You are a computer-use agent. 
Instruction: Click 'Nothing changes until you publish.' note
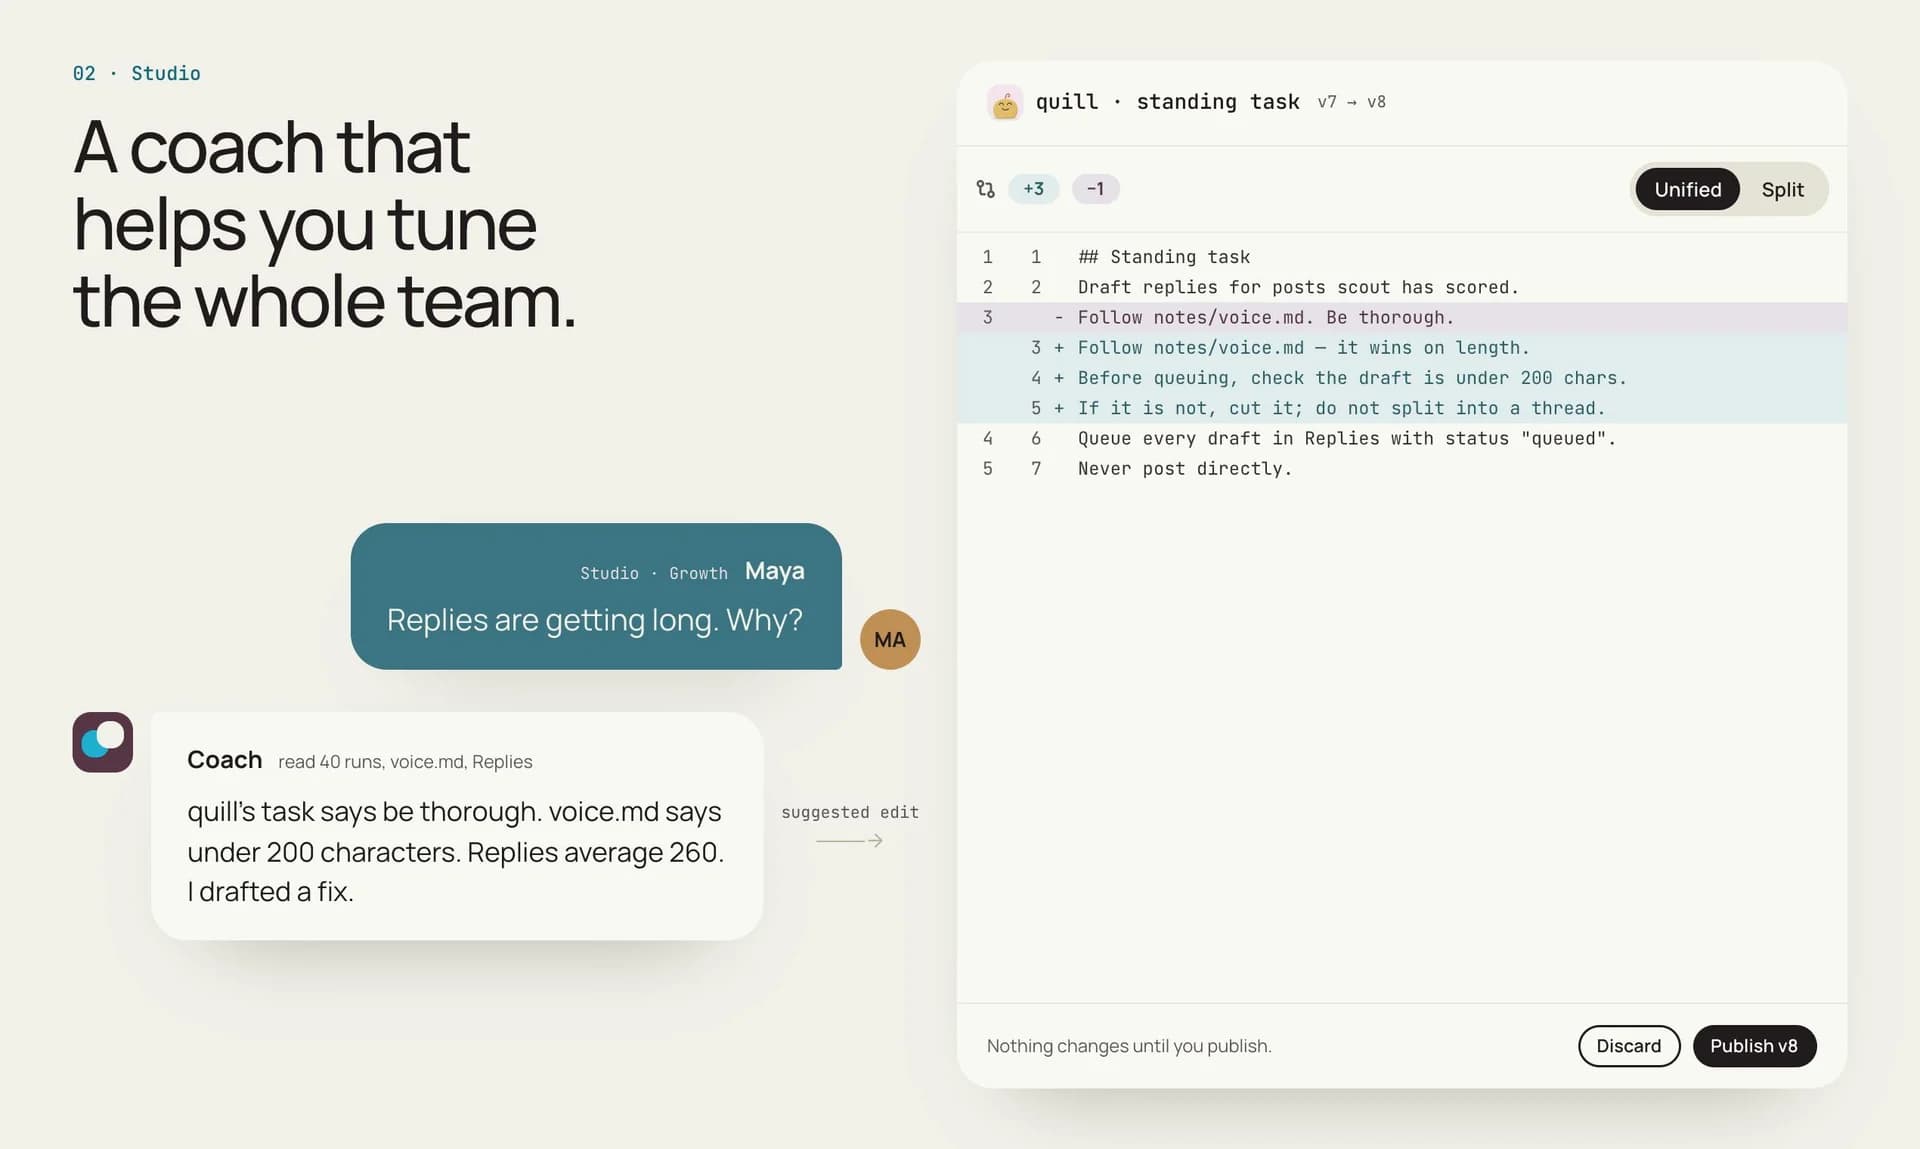tap(1129, 1046)
